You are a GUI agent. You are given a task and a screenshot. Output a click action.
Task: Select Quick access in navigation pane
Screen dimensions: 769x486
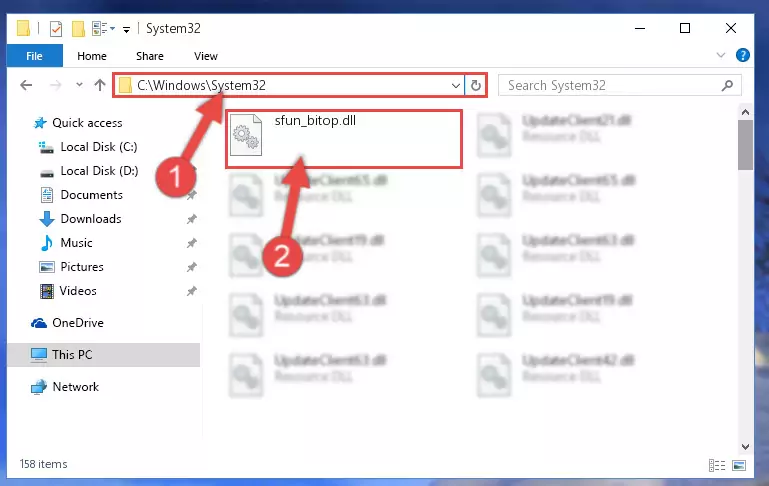point(87,123)
